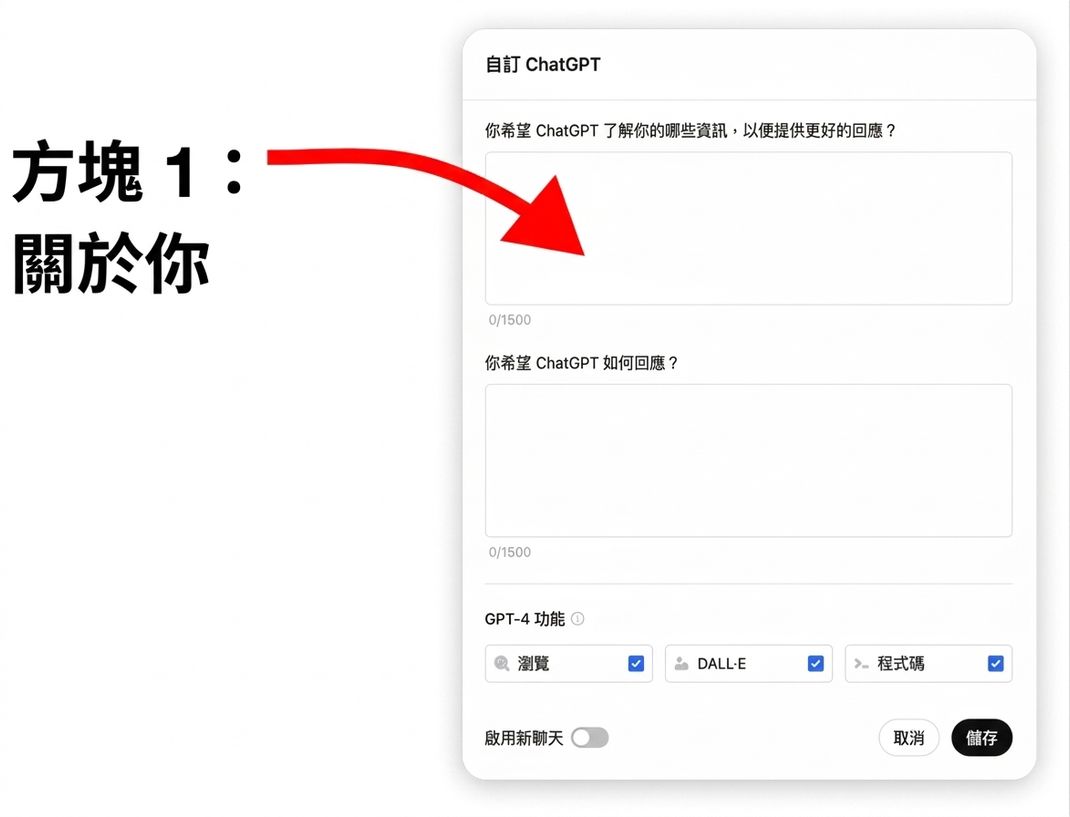Click the GPT-4 功能 info icon
This screenshot has width=1070, height=817.
click(577, 618)
